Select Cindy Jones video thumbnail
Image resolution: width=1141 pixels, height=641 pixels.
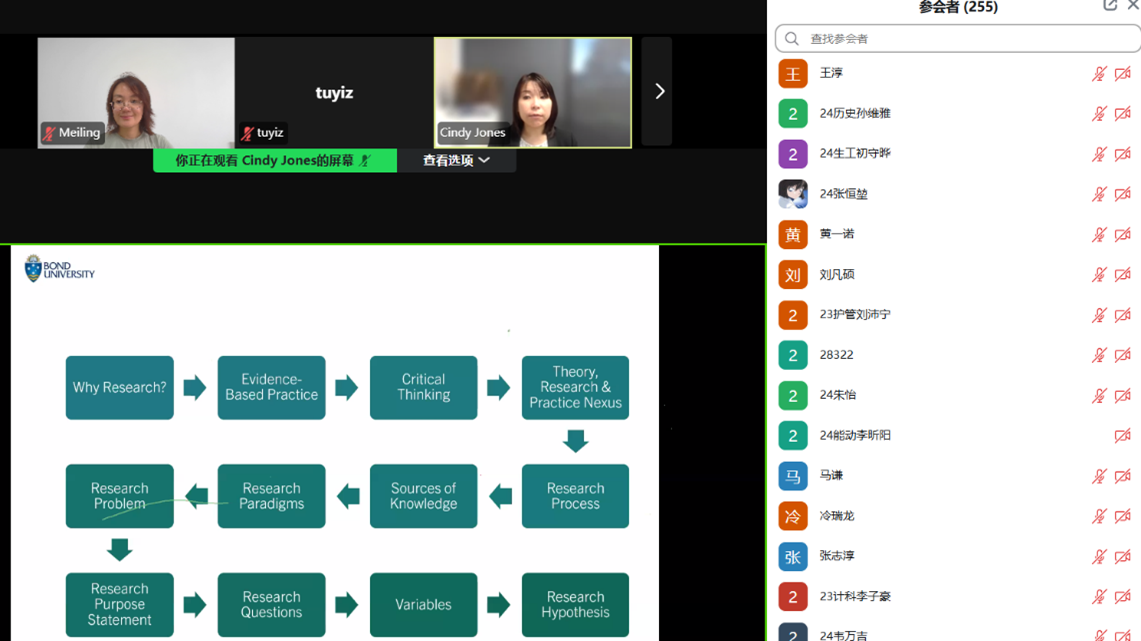(533, 92)
